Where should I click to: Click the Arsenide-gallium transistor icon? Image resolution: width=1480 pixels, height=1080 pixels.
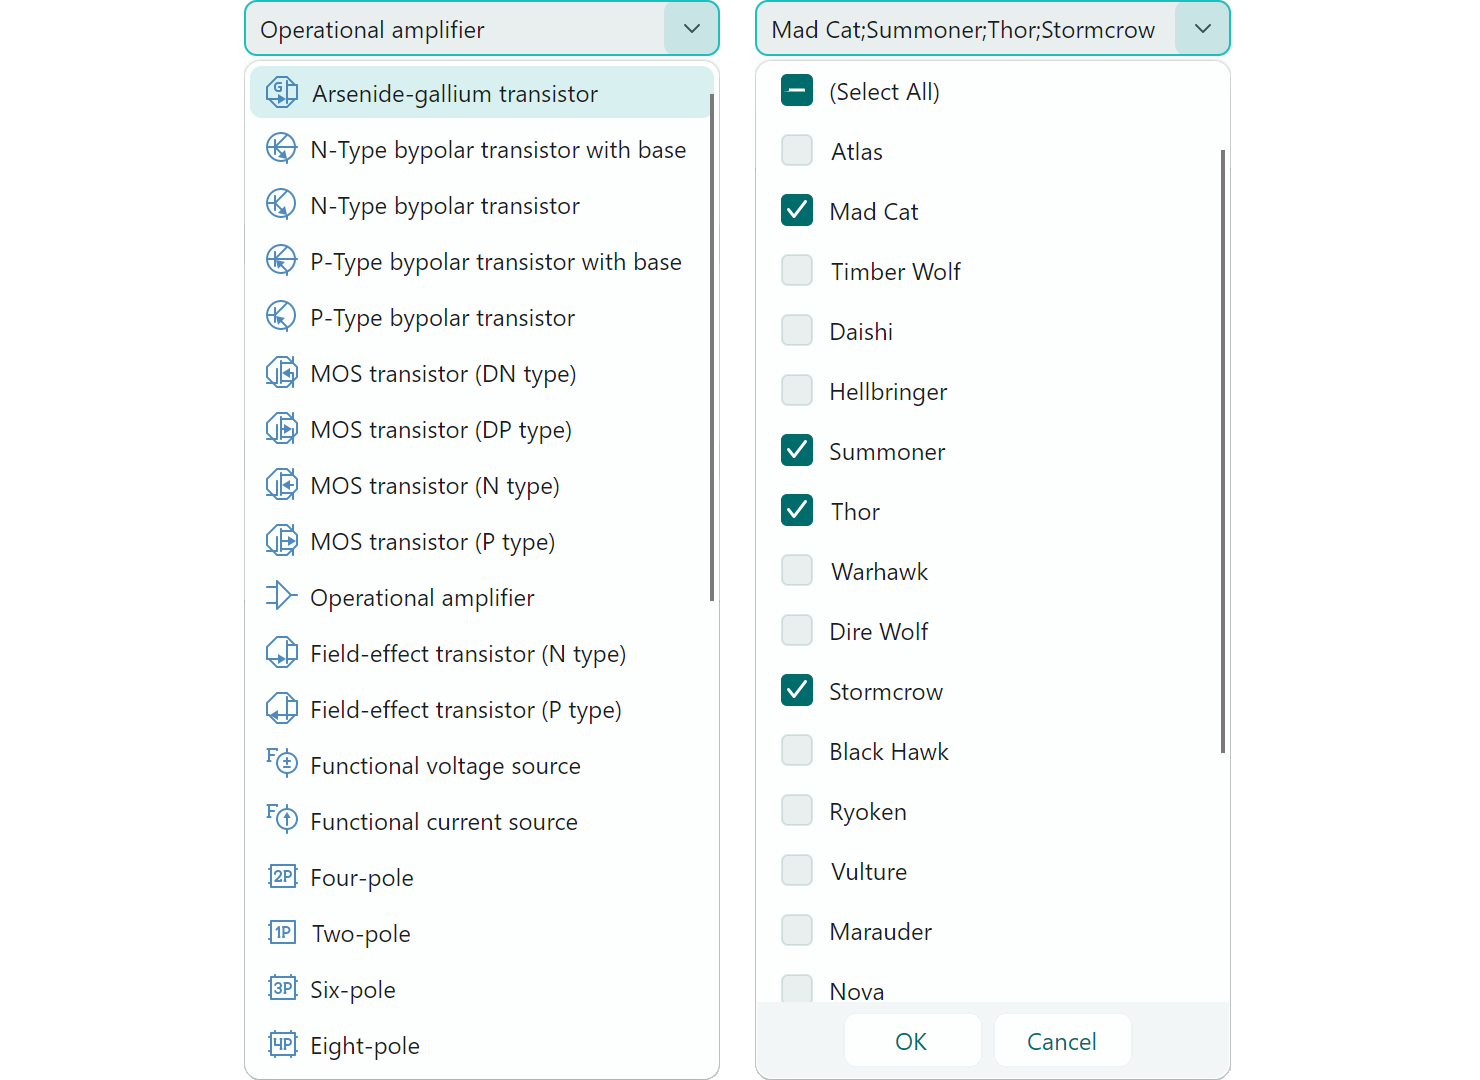[x=282, y=93]
